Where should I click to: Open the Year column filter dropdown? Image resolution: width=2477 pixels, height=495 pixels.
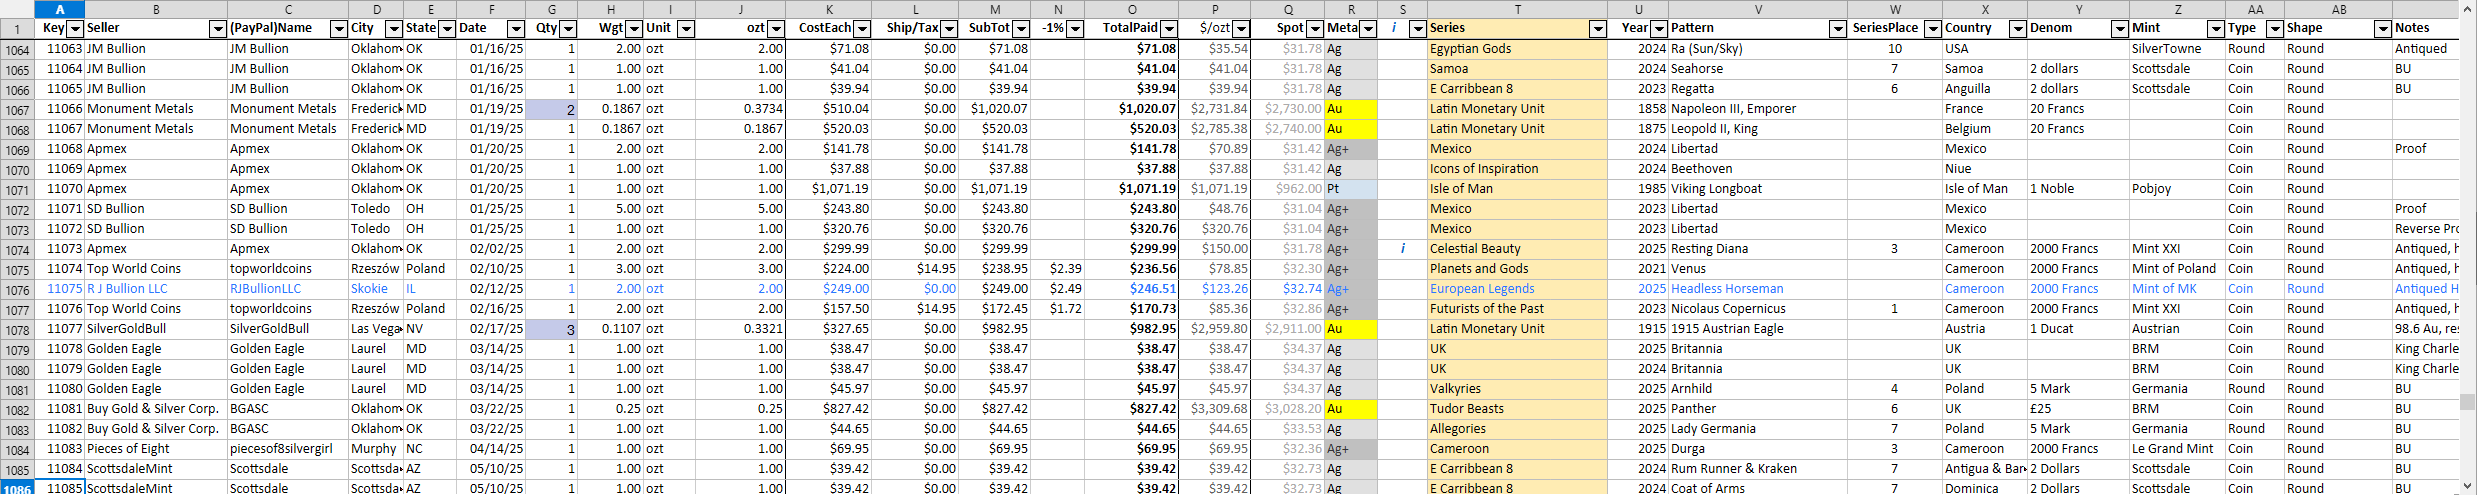point(1659,29)
